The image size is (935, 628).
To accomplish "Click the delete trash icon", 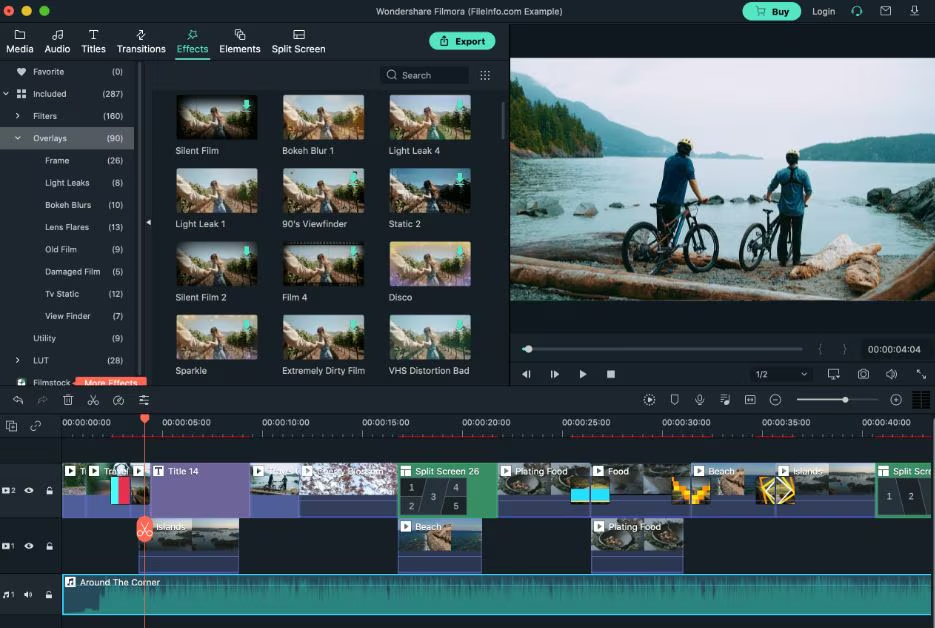I will [x=68, y=400].
